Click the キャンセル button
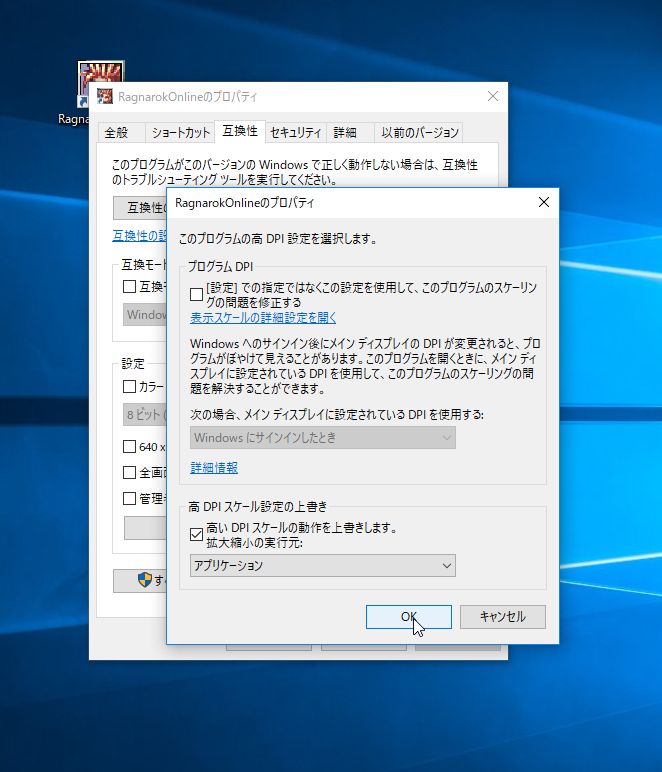 click(503, 617)
